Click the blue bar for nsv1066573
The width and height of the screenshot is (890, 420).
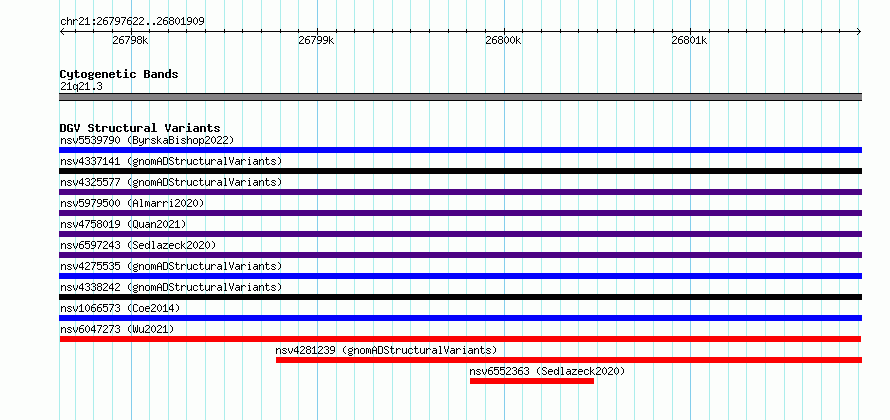[x=460, y=318]
